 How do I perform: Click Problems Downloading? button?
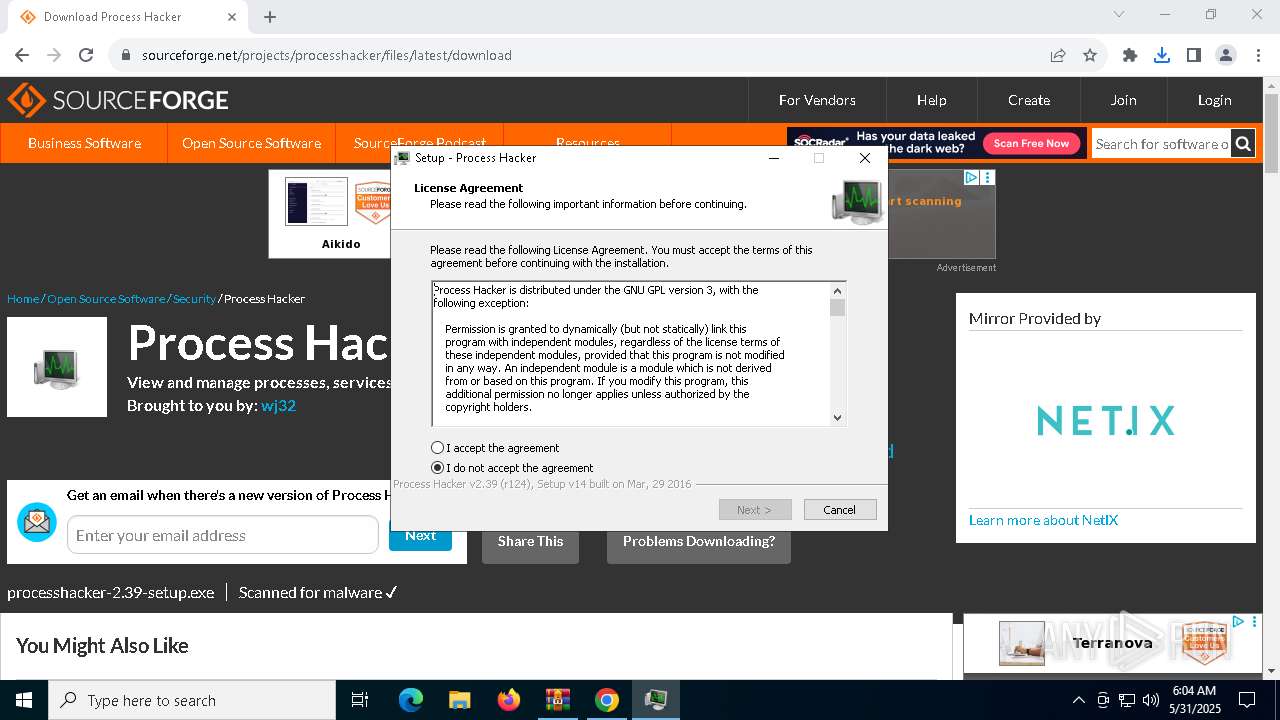(x=698, y=541)
